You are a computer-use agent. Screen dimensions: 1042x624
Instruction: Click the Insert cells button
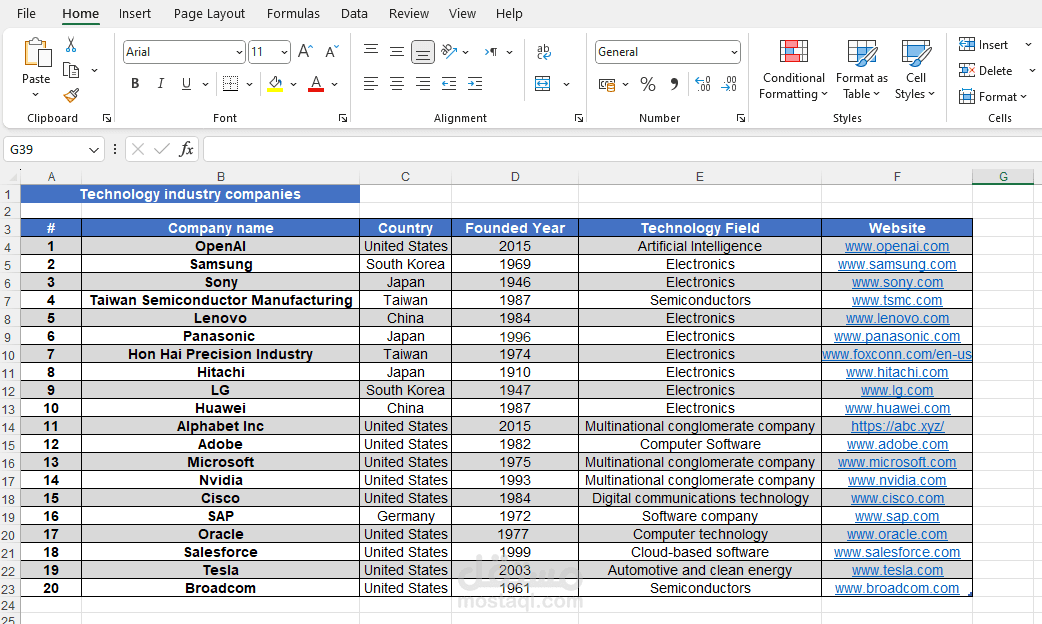click(984, 45)
